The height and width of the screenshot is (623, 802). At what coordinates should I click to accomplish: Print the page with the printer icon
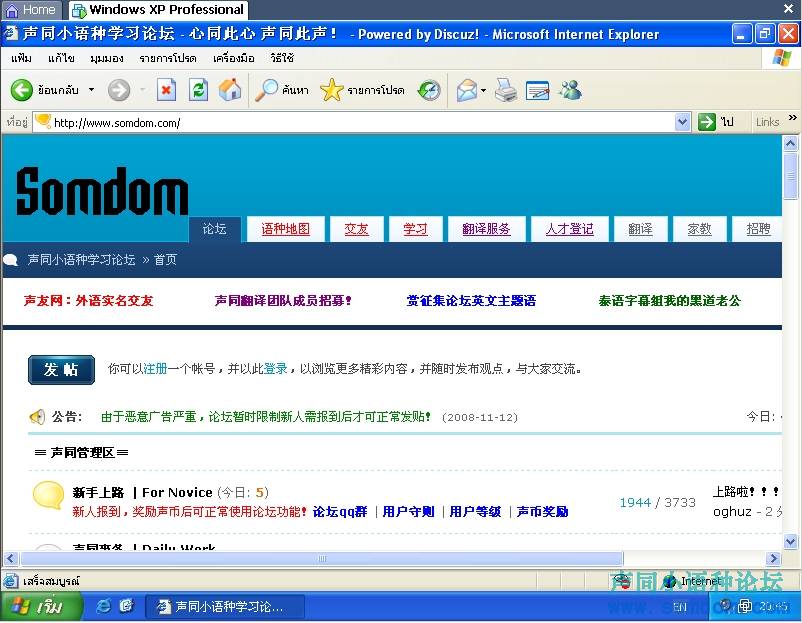[505, 91]
